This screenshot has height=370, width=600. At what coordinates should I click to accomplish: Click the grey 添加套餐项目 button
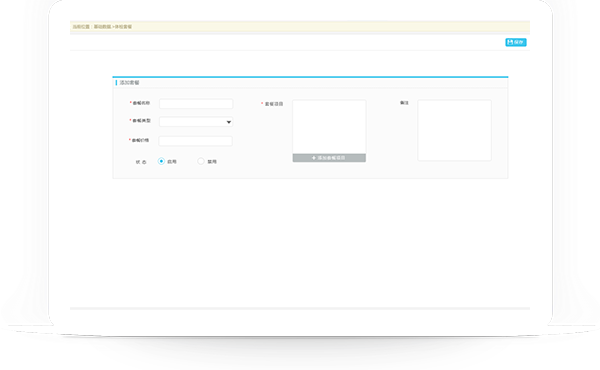click(x=329, y=158)
